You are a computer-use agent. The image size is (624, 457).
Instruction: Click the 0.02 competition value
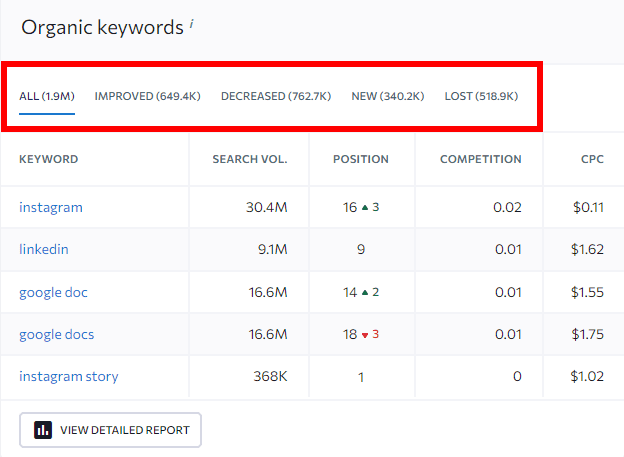[507, 207]
